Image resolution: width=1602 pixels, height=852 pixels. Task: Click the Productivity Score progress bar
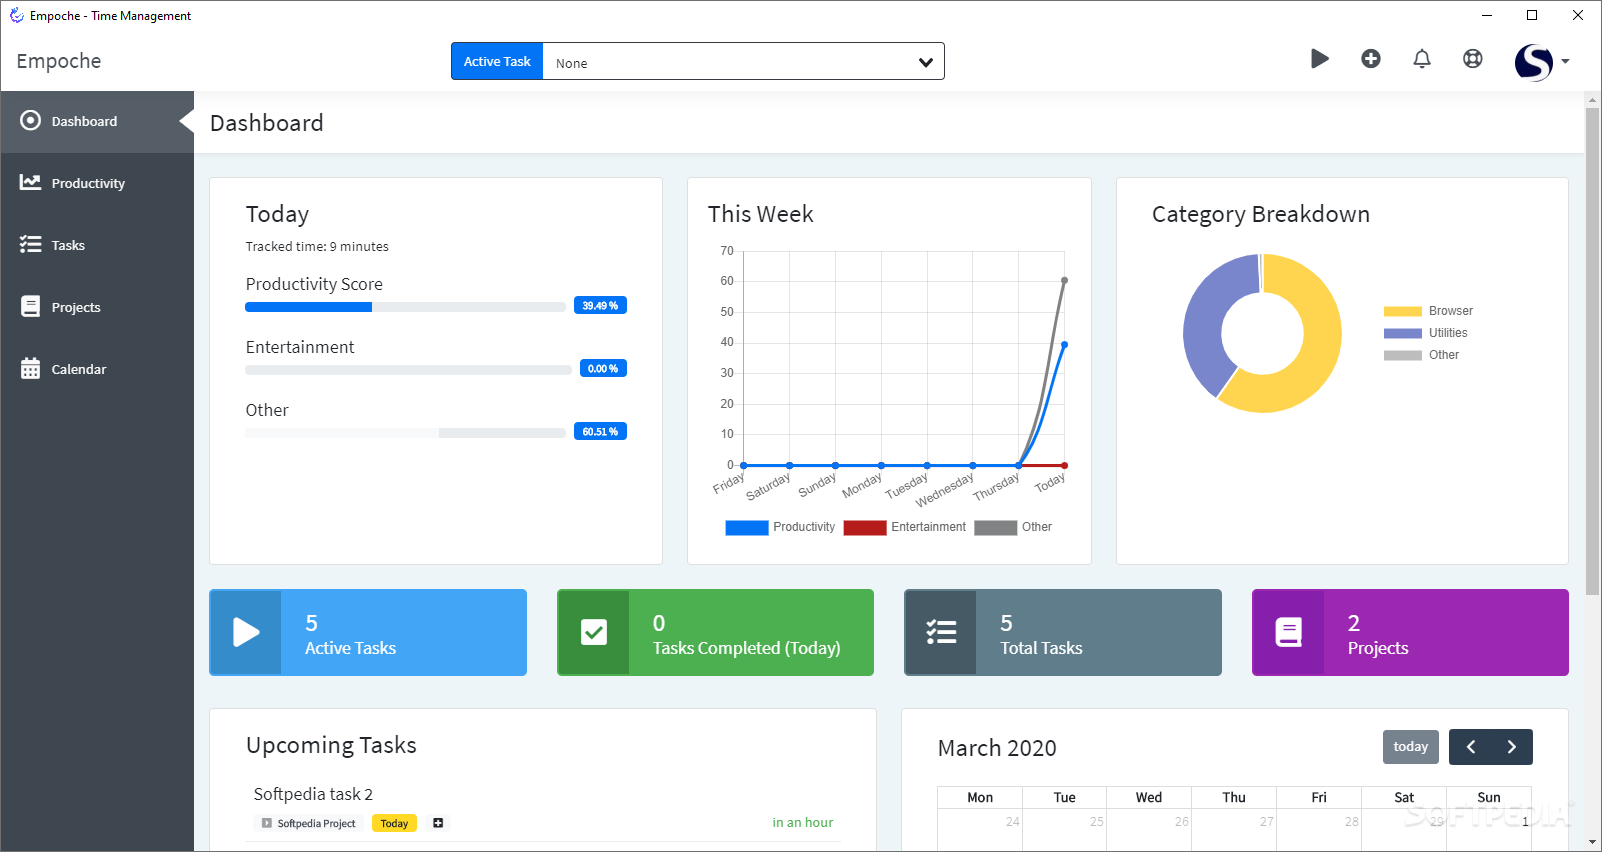406,307
